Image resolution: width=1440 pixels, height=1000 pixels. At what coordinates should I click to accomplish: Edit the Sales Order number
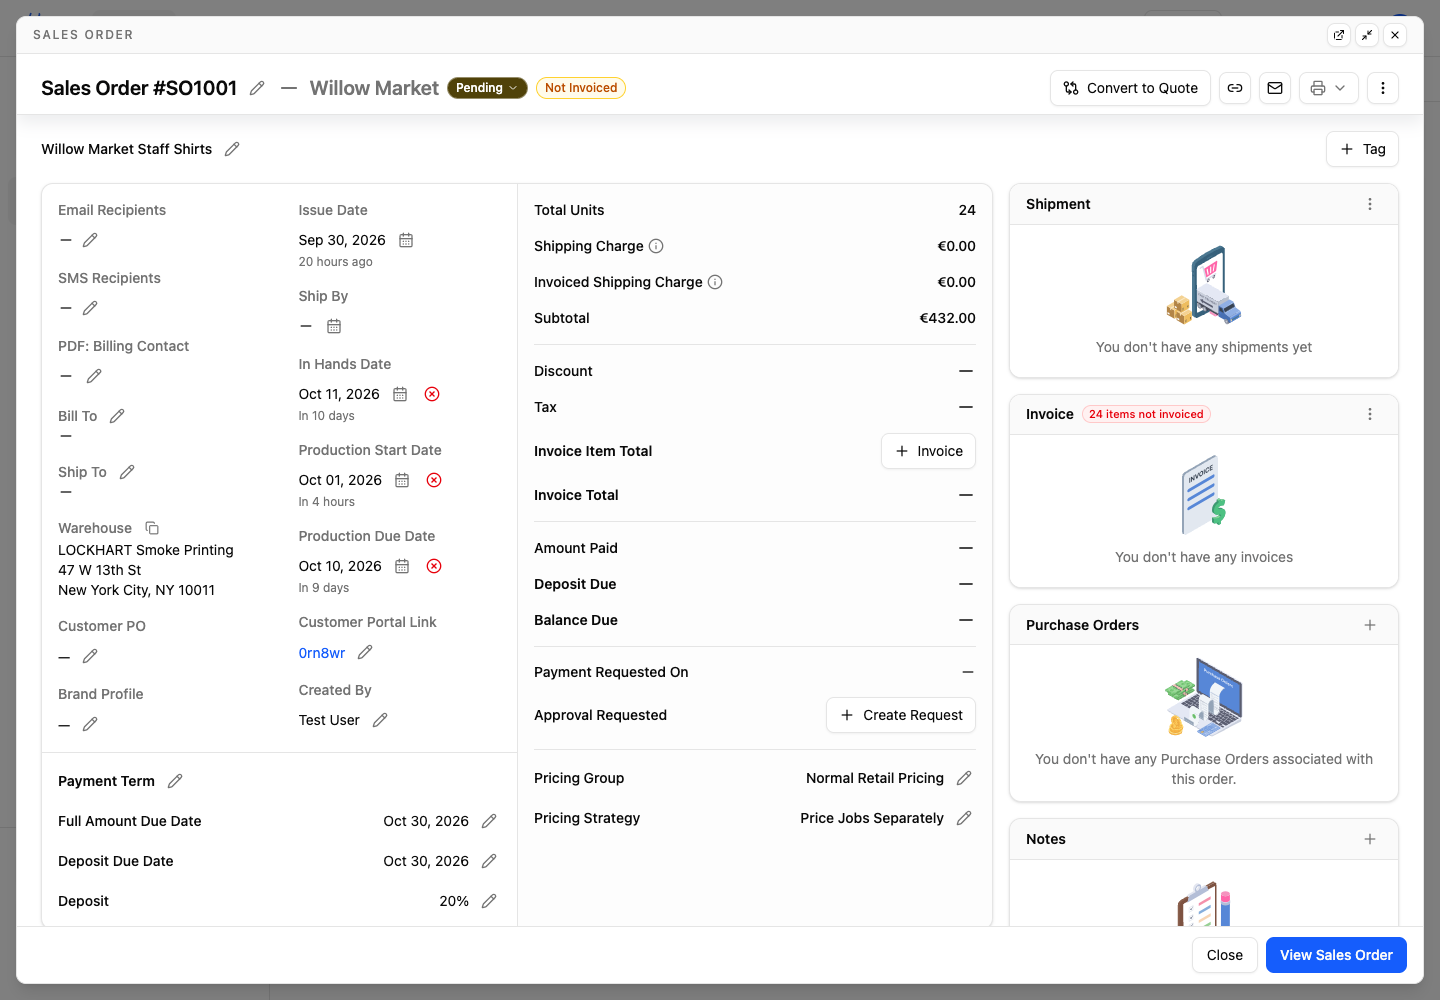257,88
